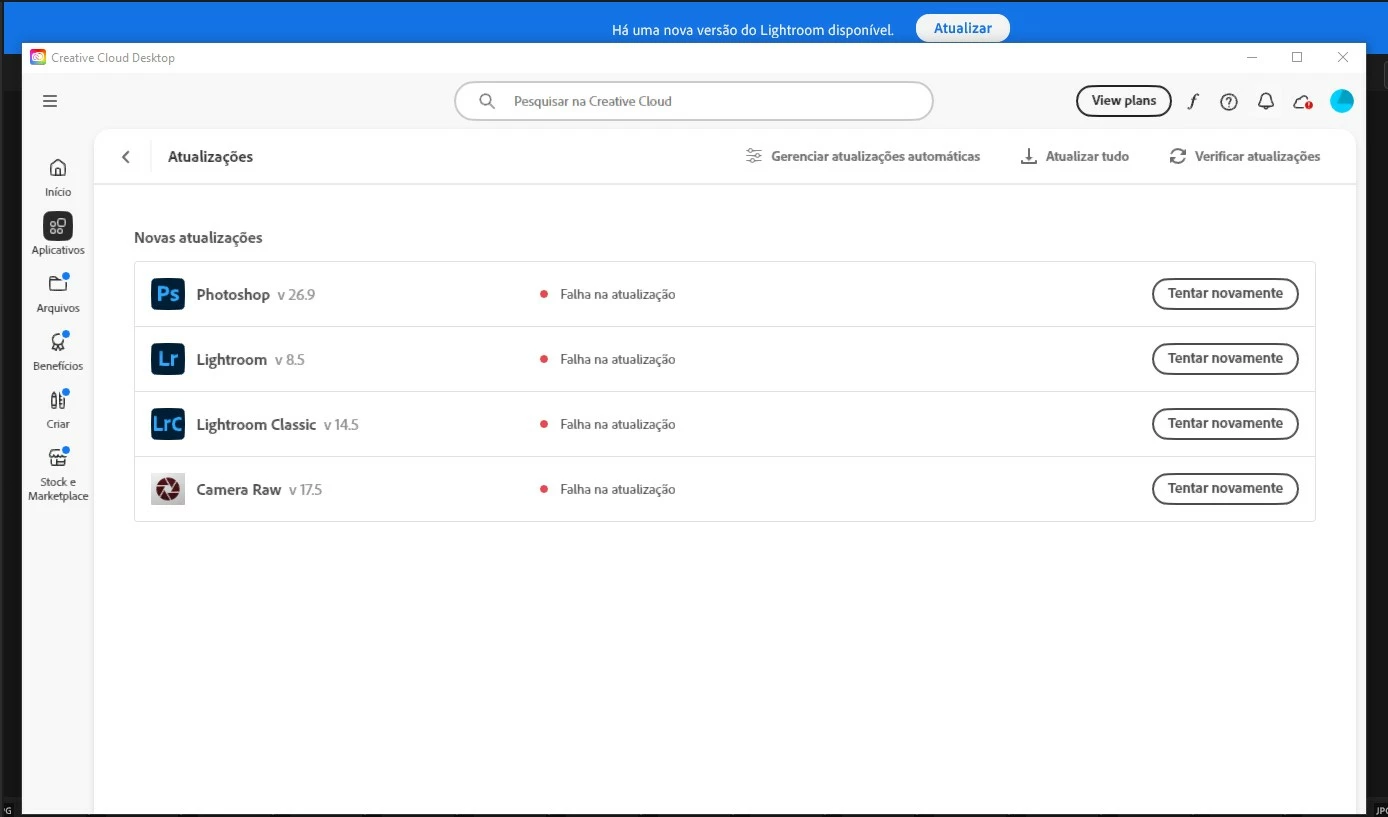
Task: Open the user profile avatar
Action: [1342, 101]
